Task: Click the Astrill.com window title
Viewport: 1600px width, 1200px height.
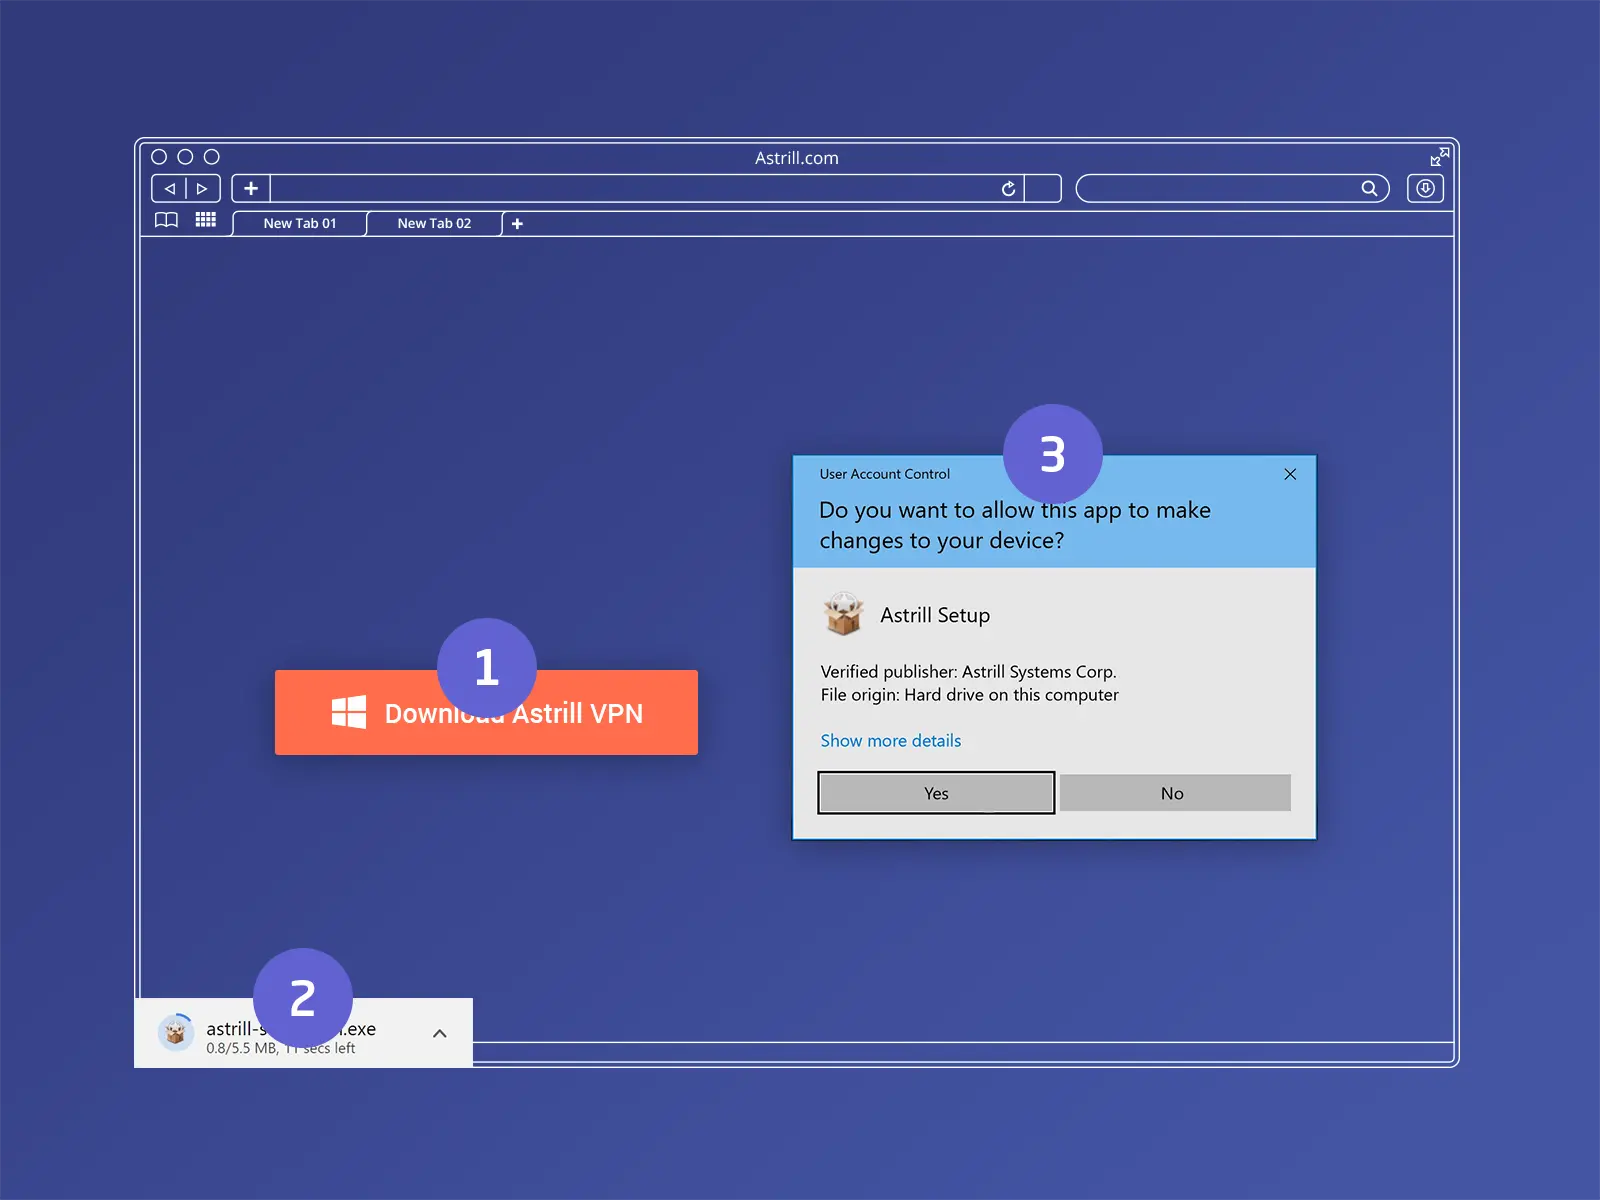Action: (797, 158)
